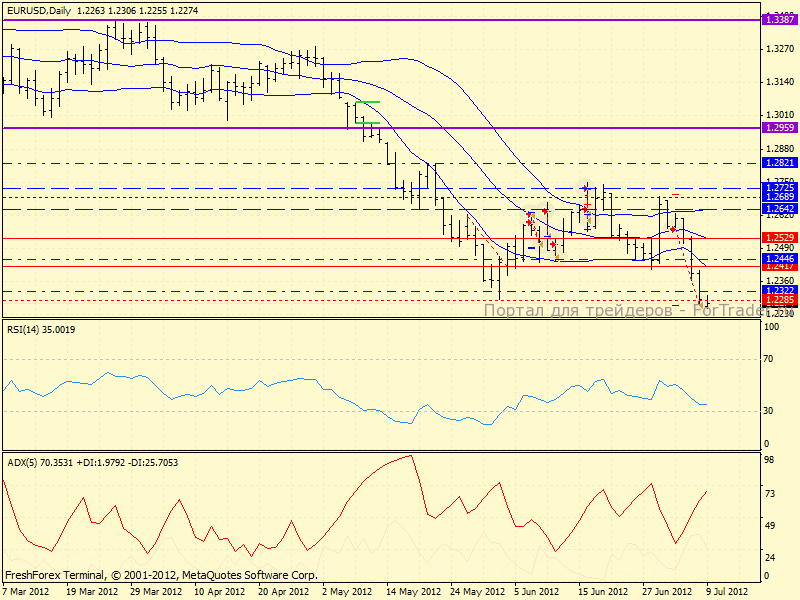Click the red 1.2285 price tag
Screen dimensions: 800x600
pos(777,299)
